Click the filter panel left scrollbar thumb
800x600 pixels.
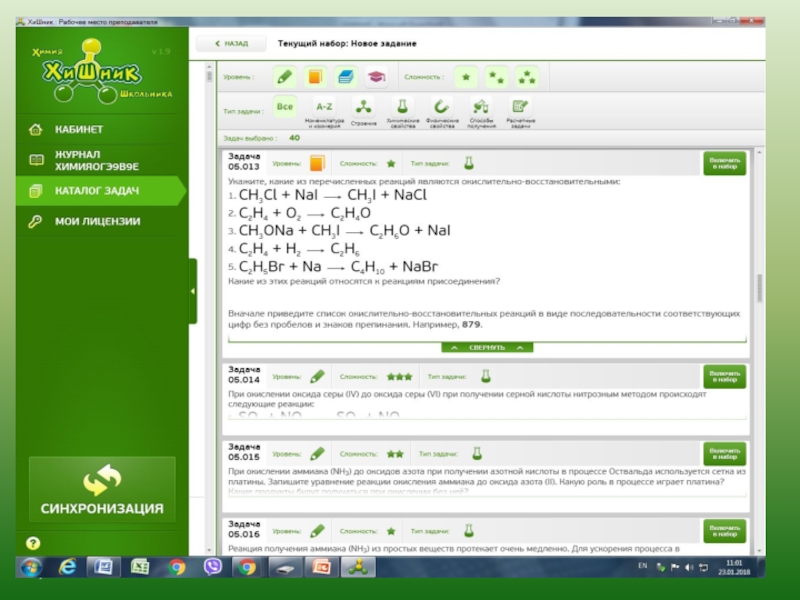[209, 76]
